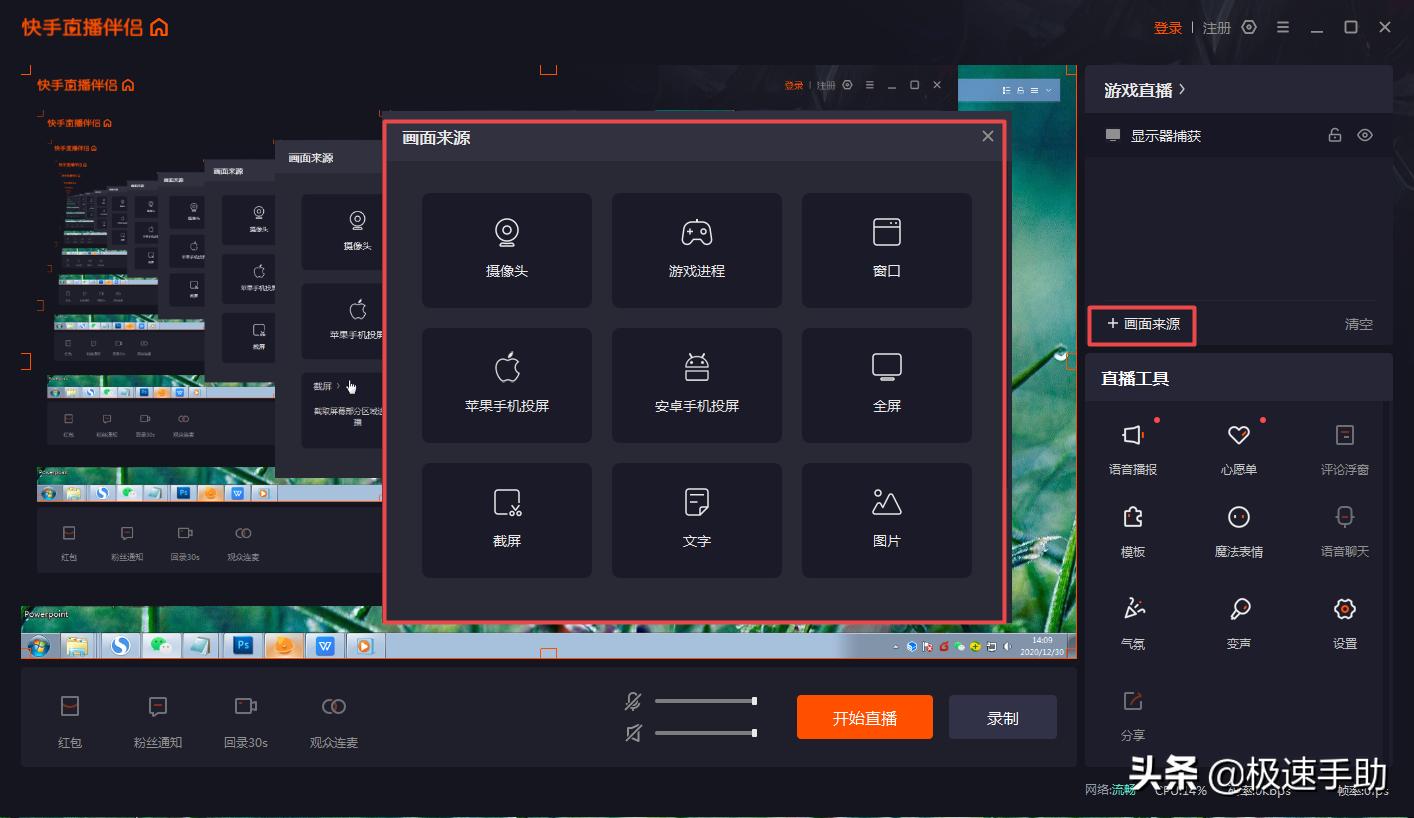
Task: Open the 变声 voice changer tool
Action: pyautogui.click(x=1239, y=623)
